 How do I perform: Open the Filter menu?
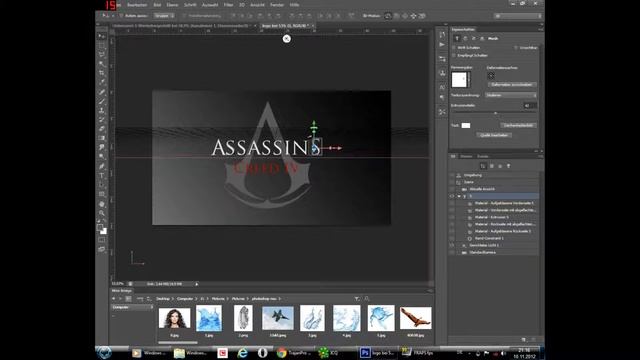[x=229, y=5]
